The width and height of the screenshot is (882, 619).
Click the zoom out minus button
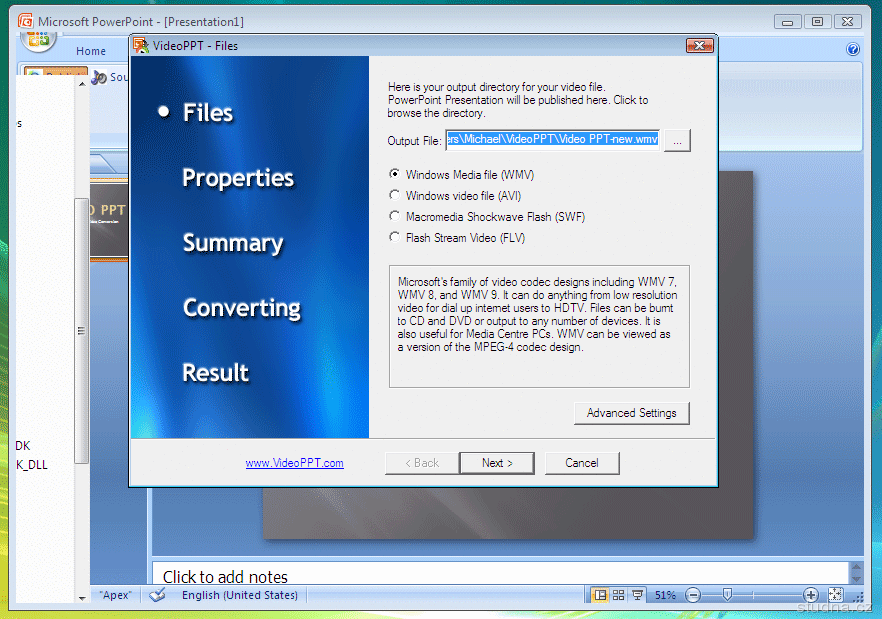(x=693, y=595)
